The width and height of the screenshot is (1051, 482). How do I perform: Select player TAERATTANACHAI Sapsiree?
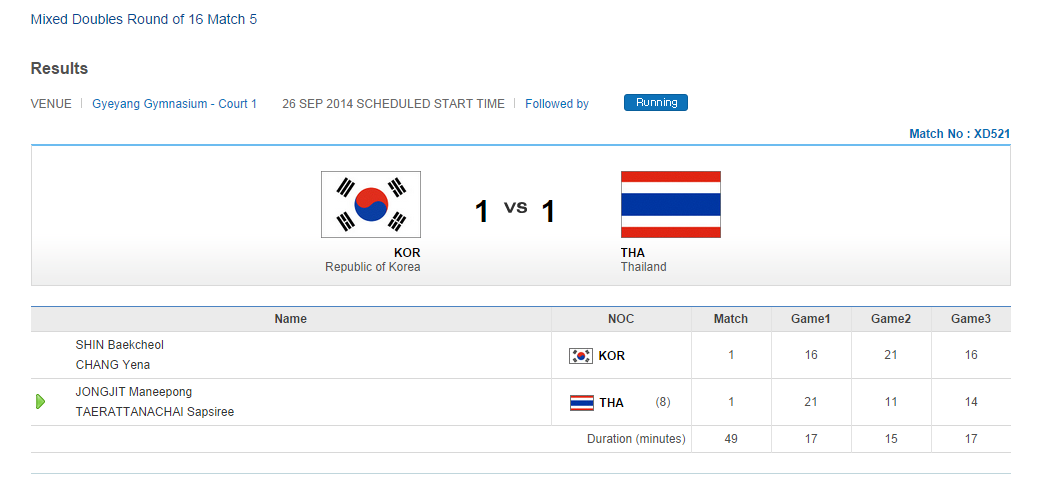click(x=155, y=412)
